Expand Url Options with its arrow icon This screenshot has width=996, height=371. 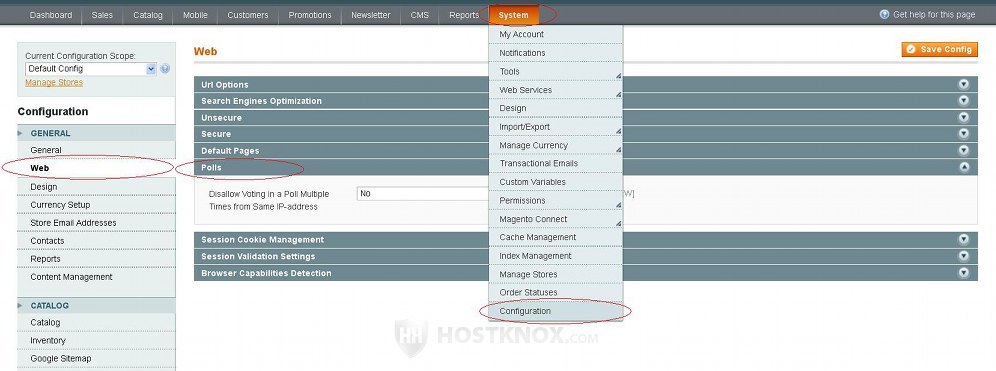tap(964, 84)
